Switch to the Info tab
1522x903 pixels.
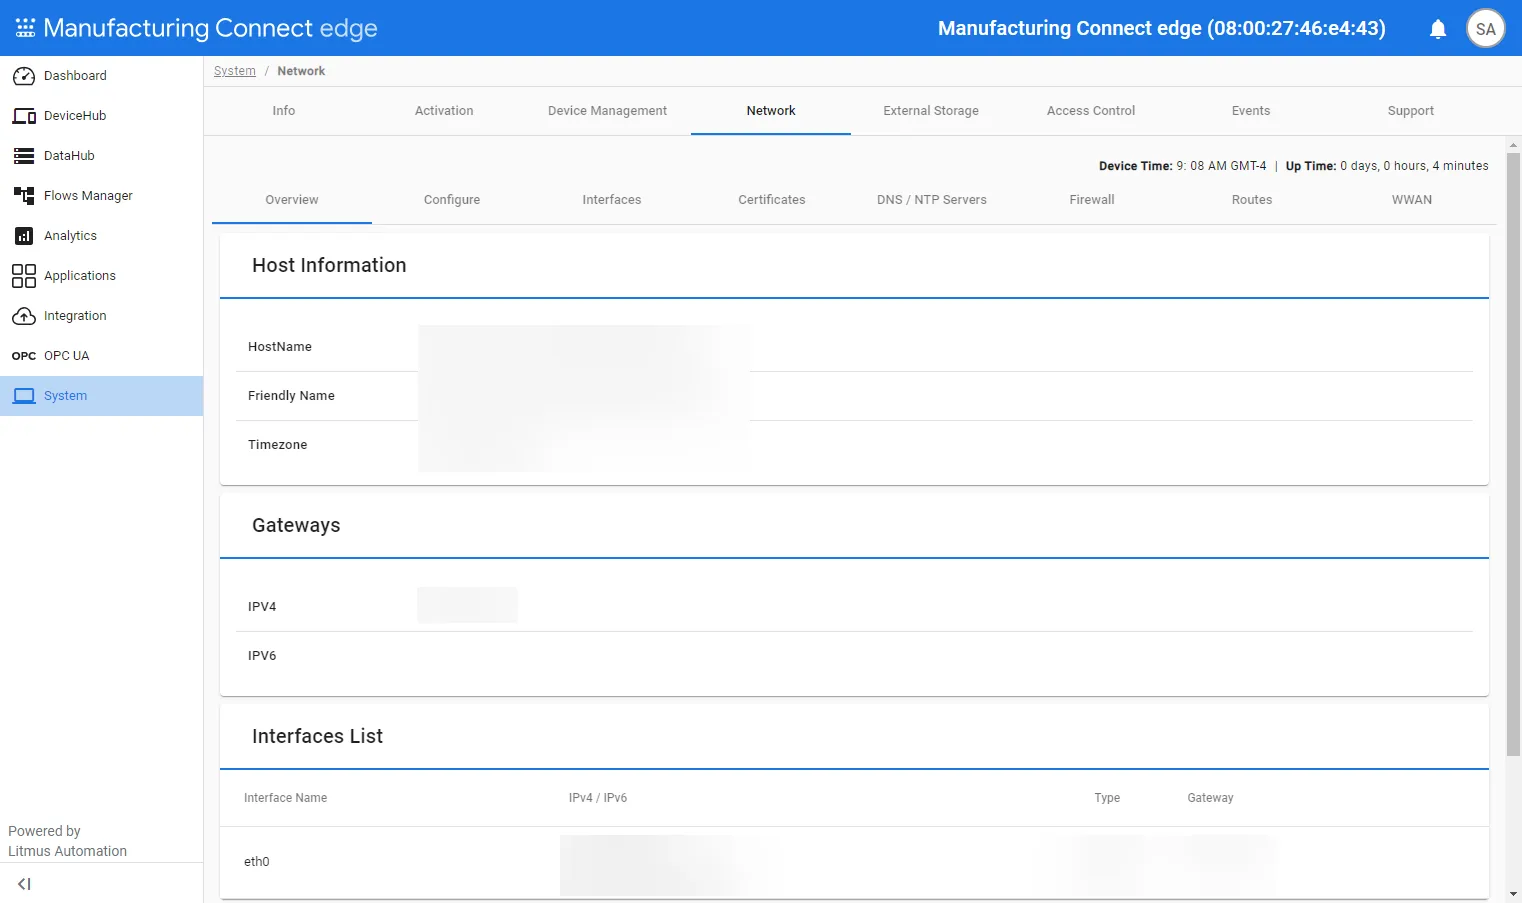pyautogui.click(x=284, y=111)
